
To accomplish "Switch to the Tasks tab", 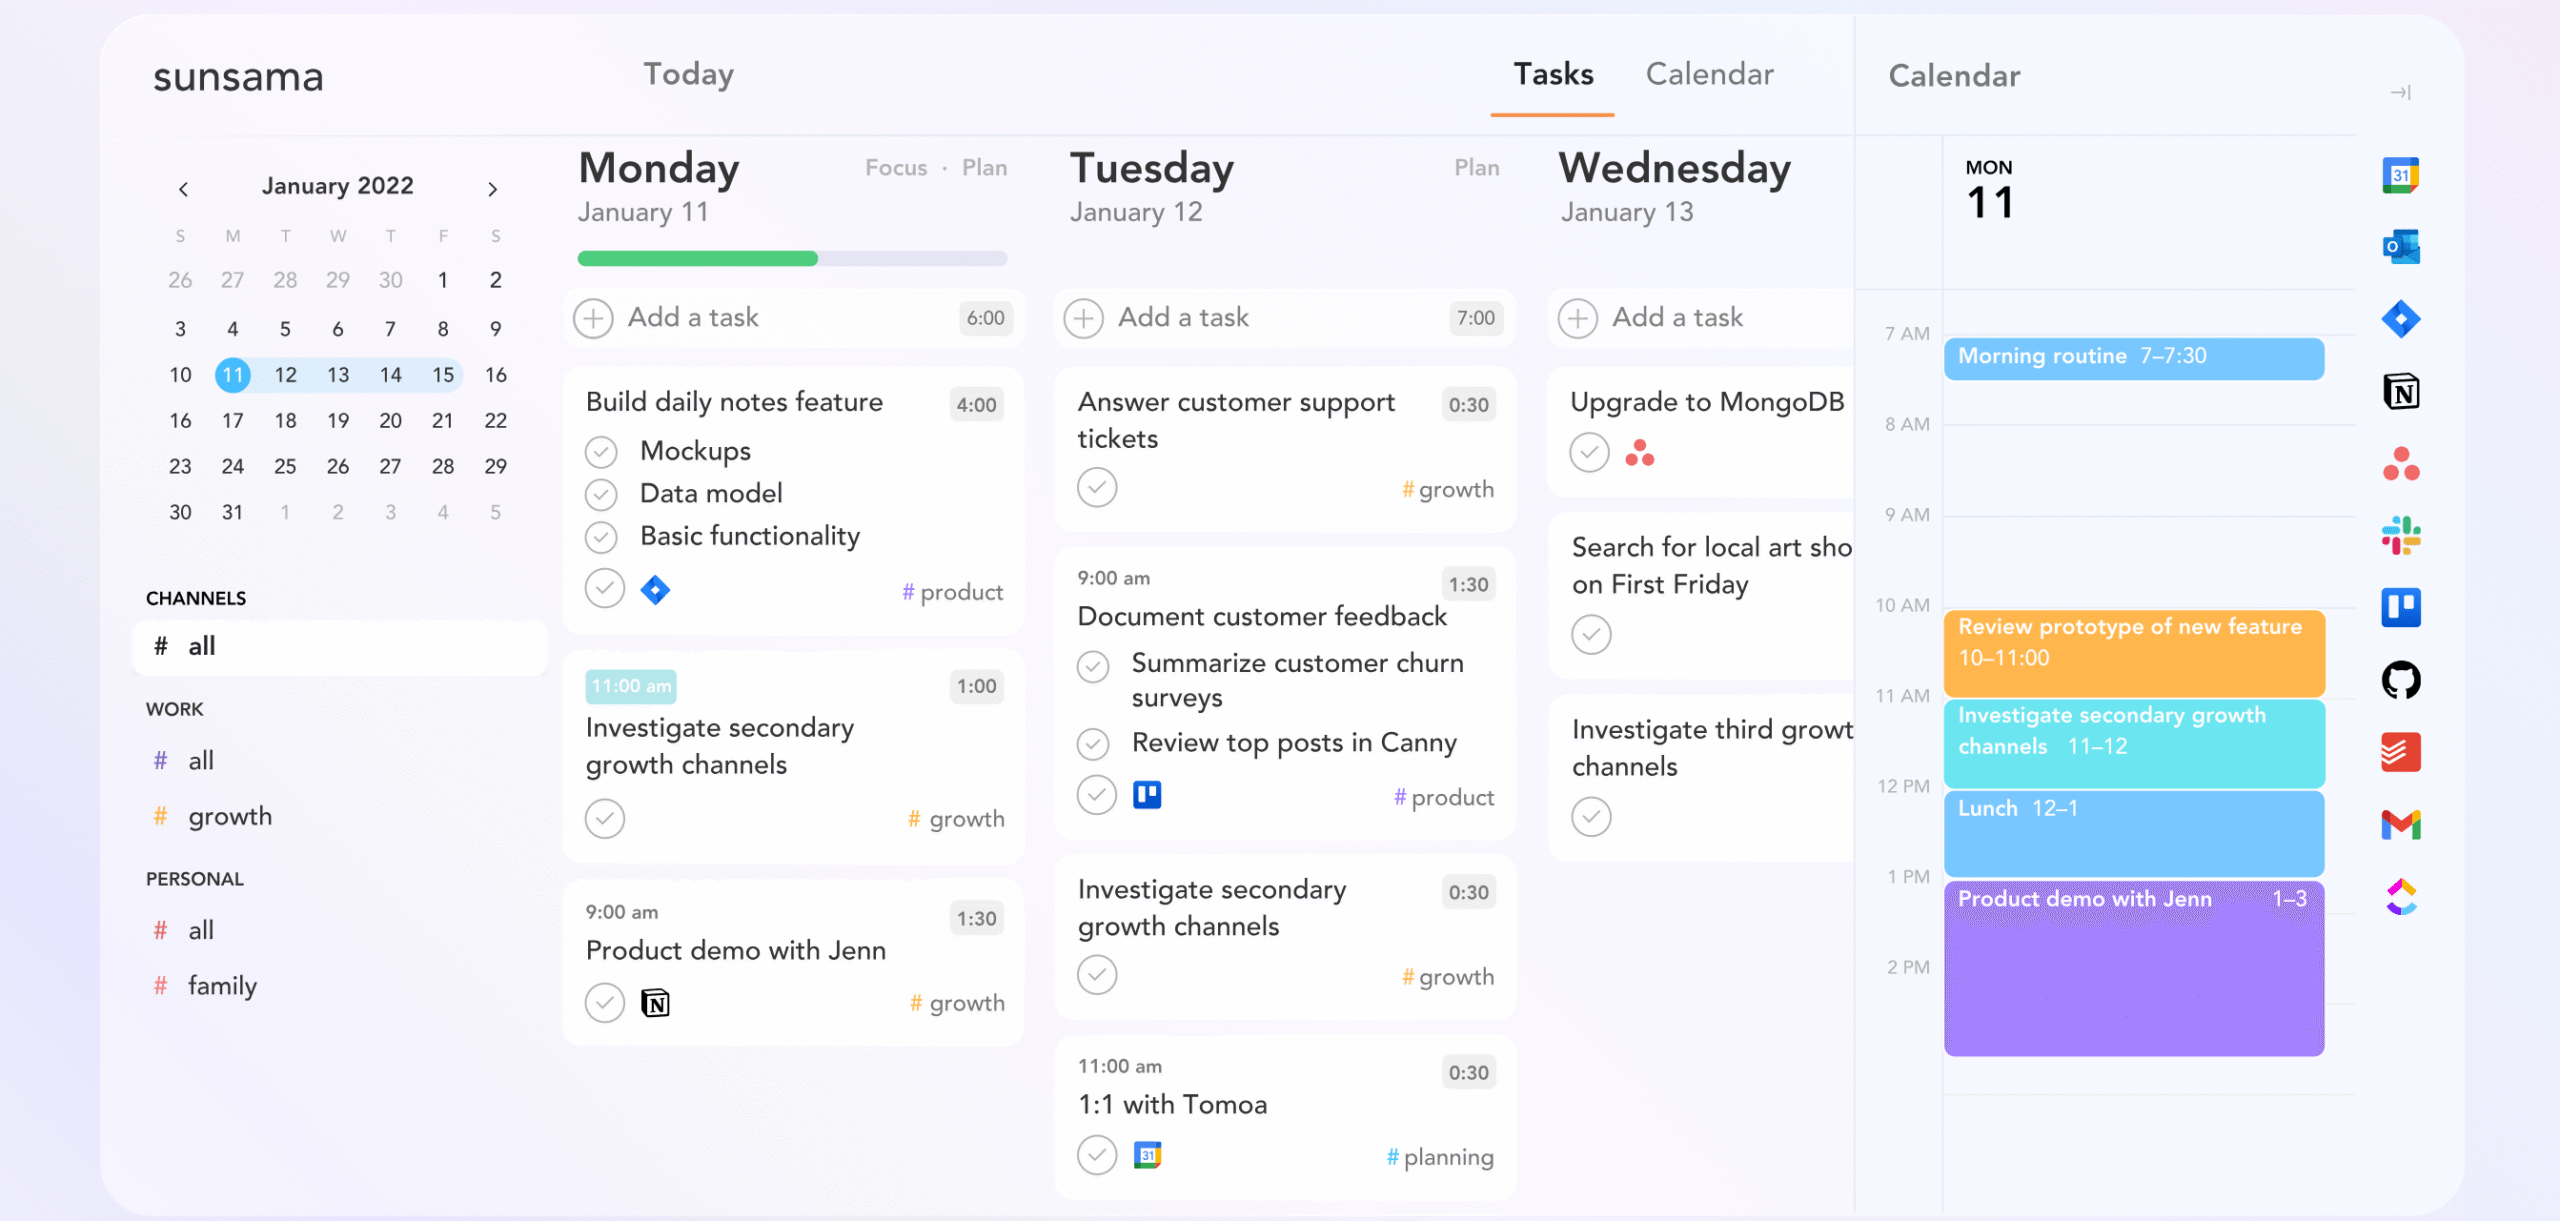I will (1553, 74).
